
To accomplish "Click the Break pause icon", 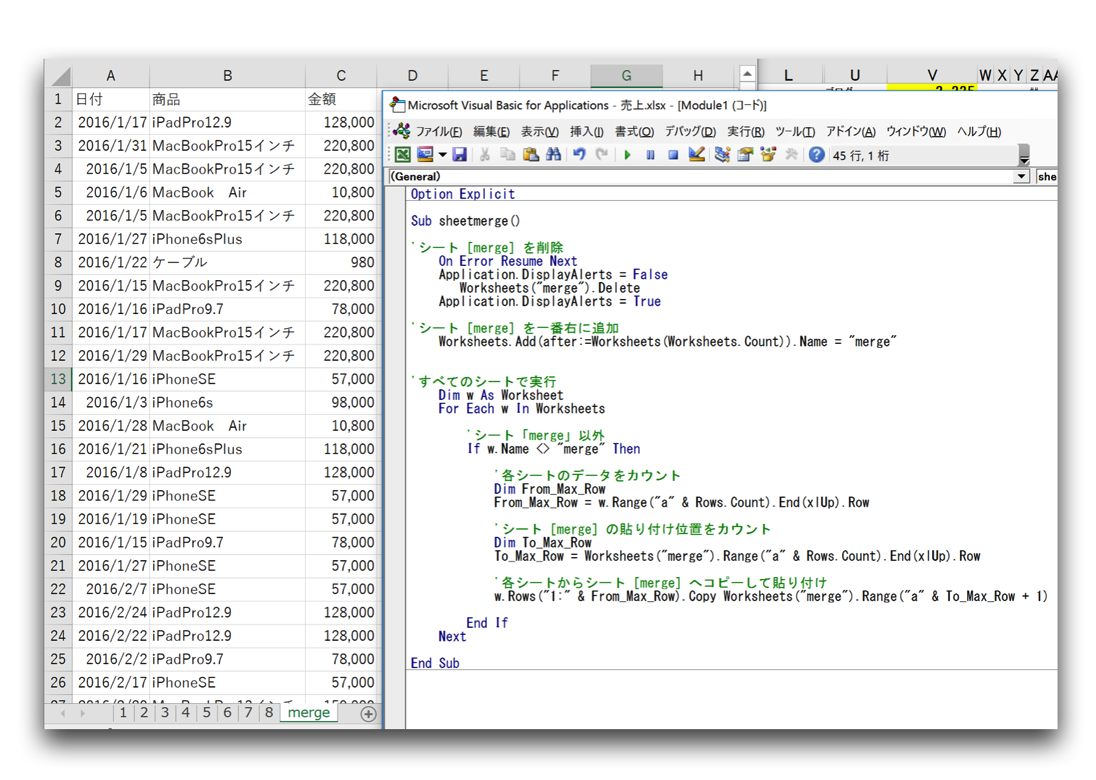I will point(650,155).
